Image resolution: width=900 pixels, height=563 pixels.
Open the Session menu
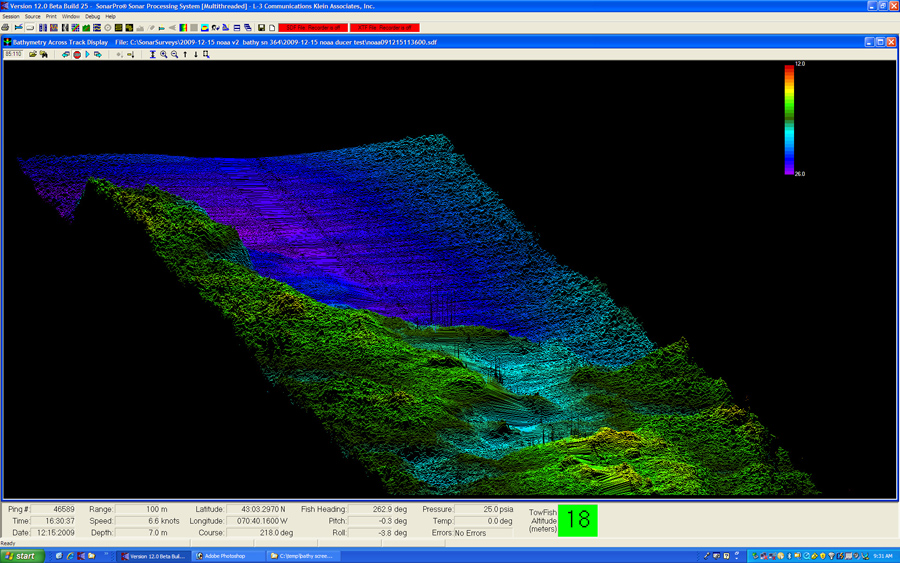coord(10,17)
